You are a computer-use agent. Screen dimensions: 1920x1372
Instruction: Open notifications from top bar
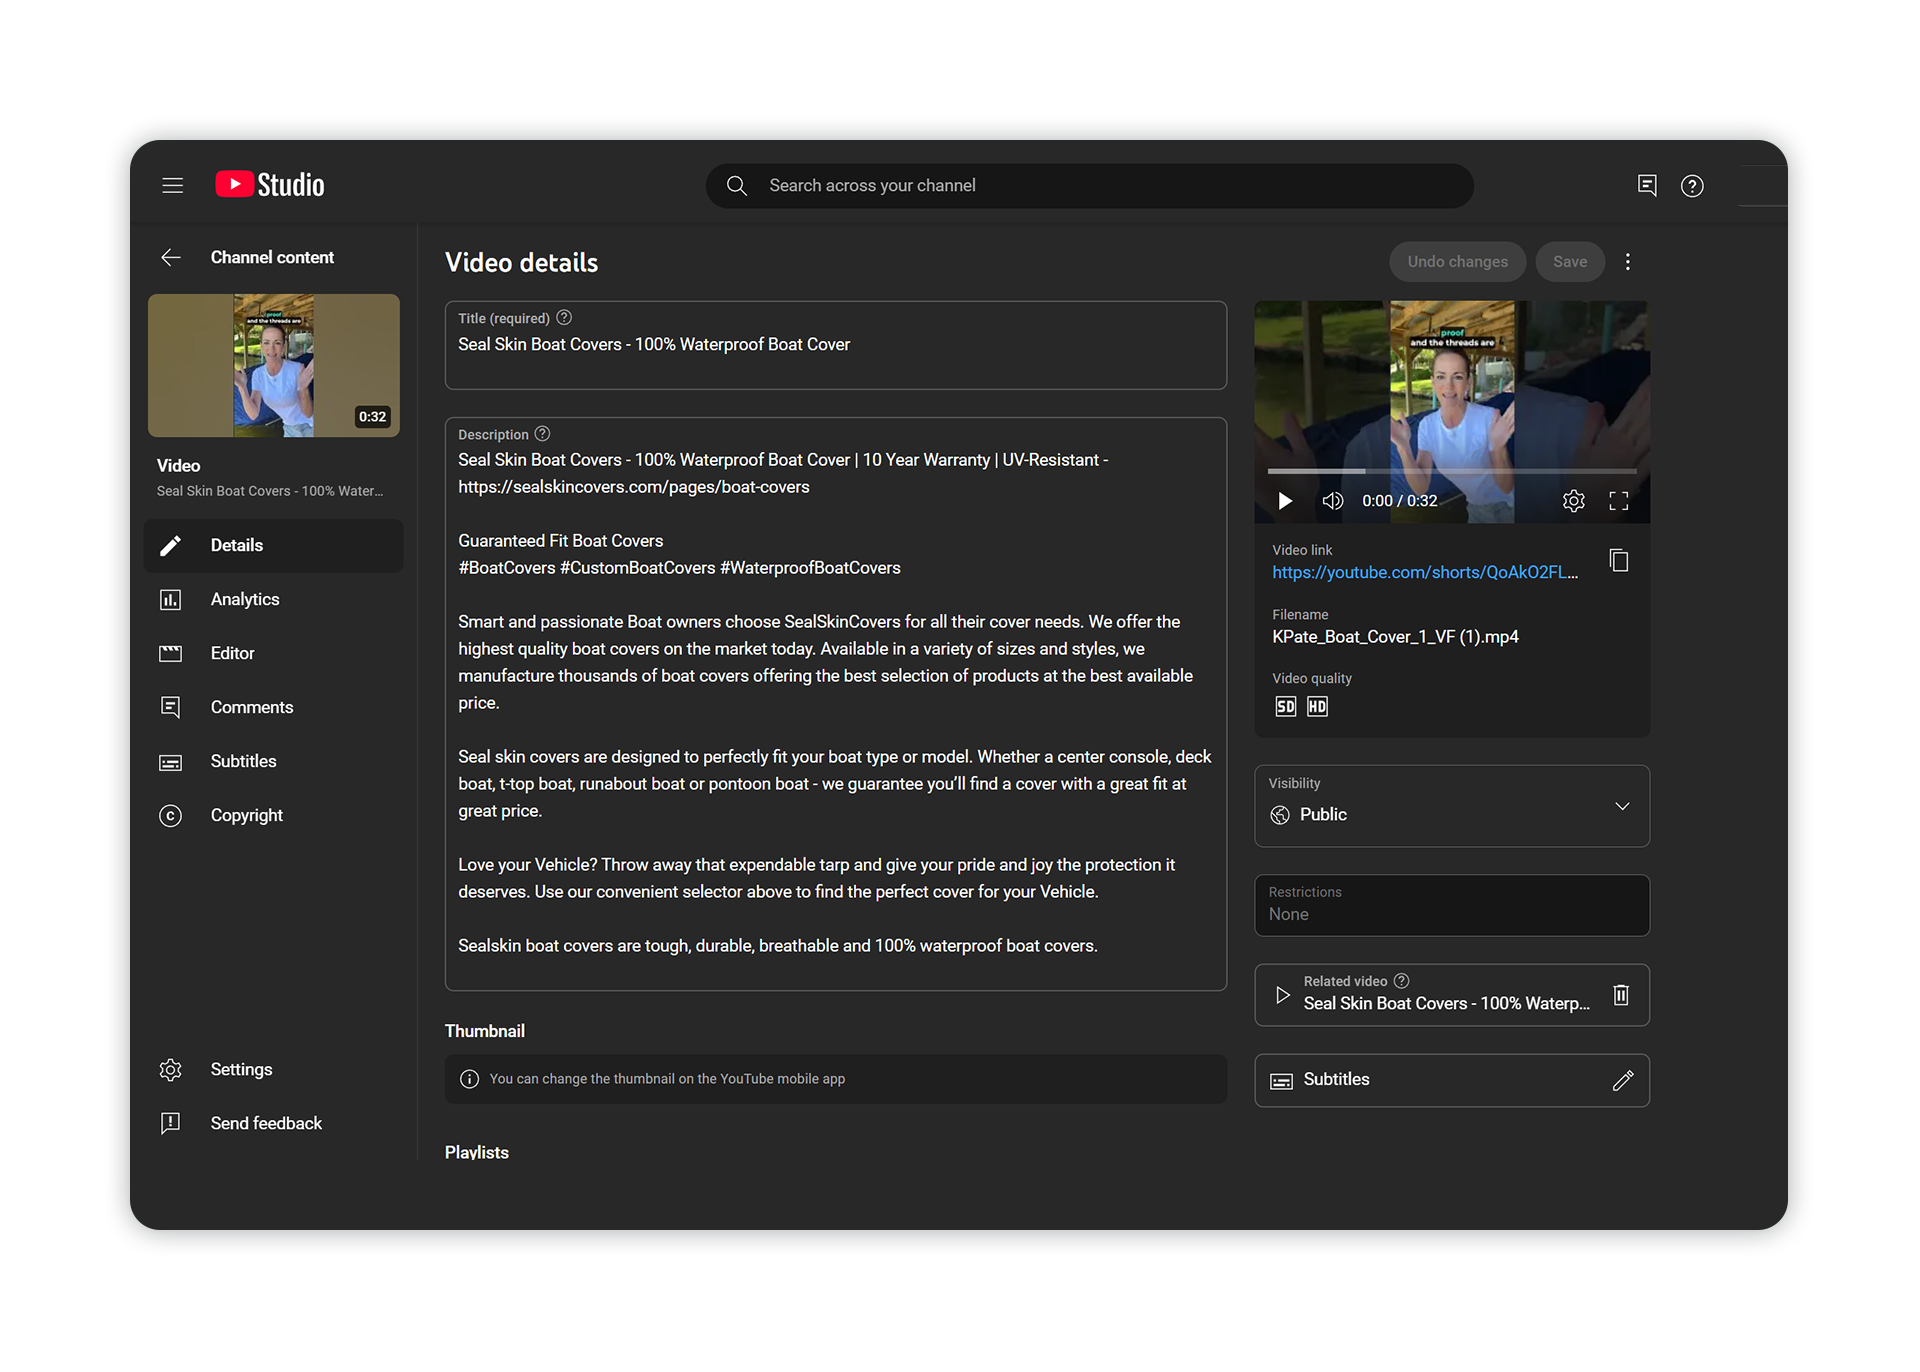1647,185
